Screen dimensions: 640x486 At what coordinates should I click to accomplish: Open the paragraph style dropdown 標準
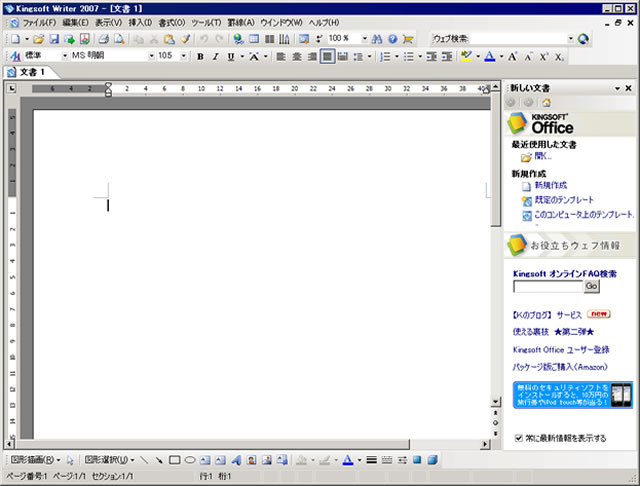click(x=65, y=56)
